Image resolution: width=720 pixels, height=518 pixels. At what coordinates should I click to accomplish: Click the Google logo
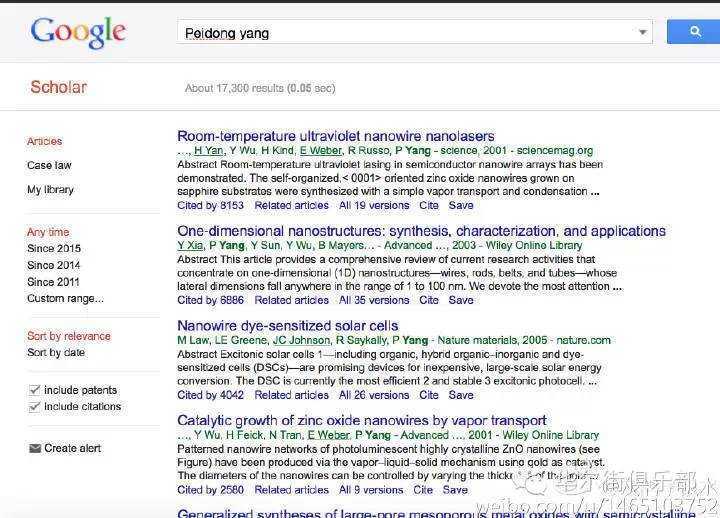click(x=78, y=32)
